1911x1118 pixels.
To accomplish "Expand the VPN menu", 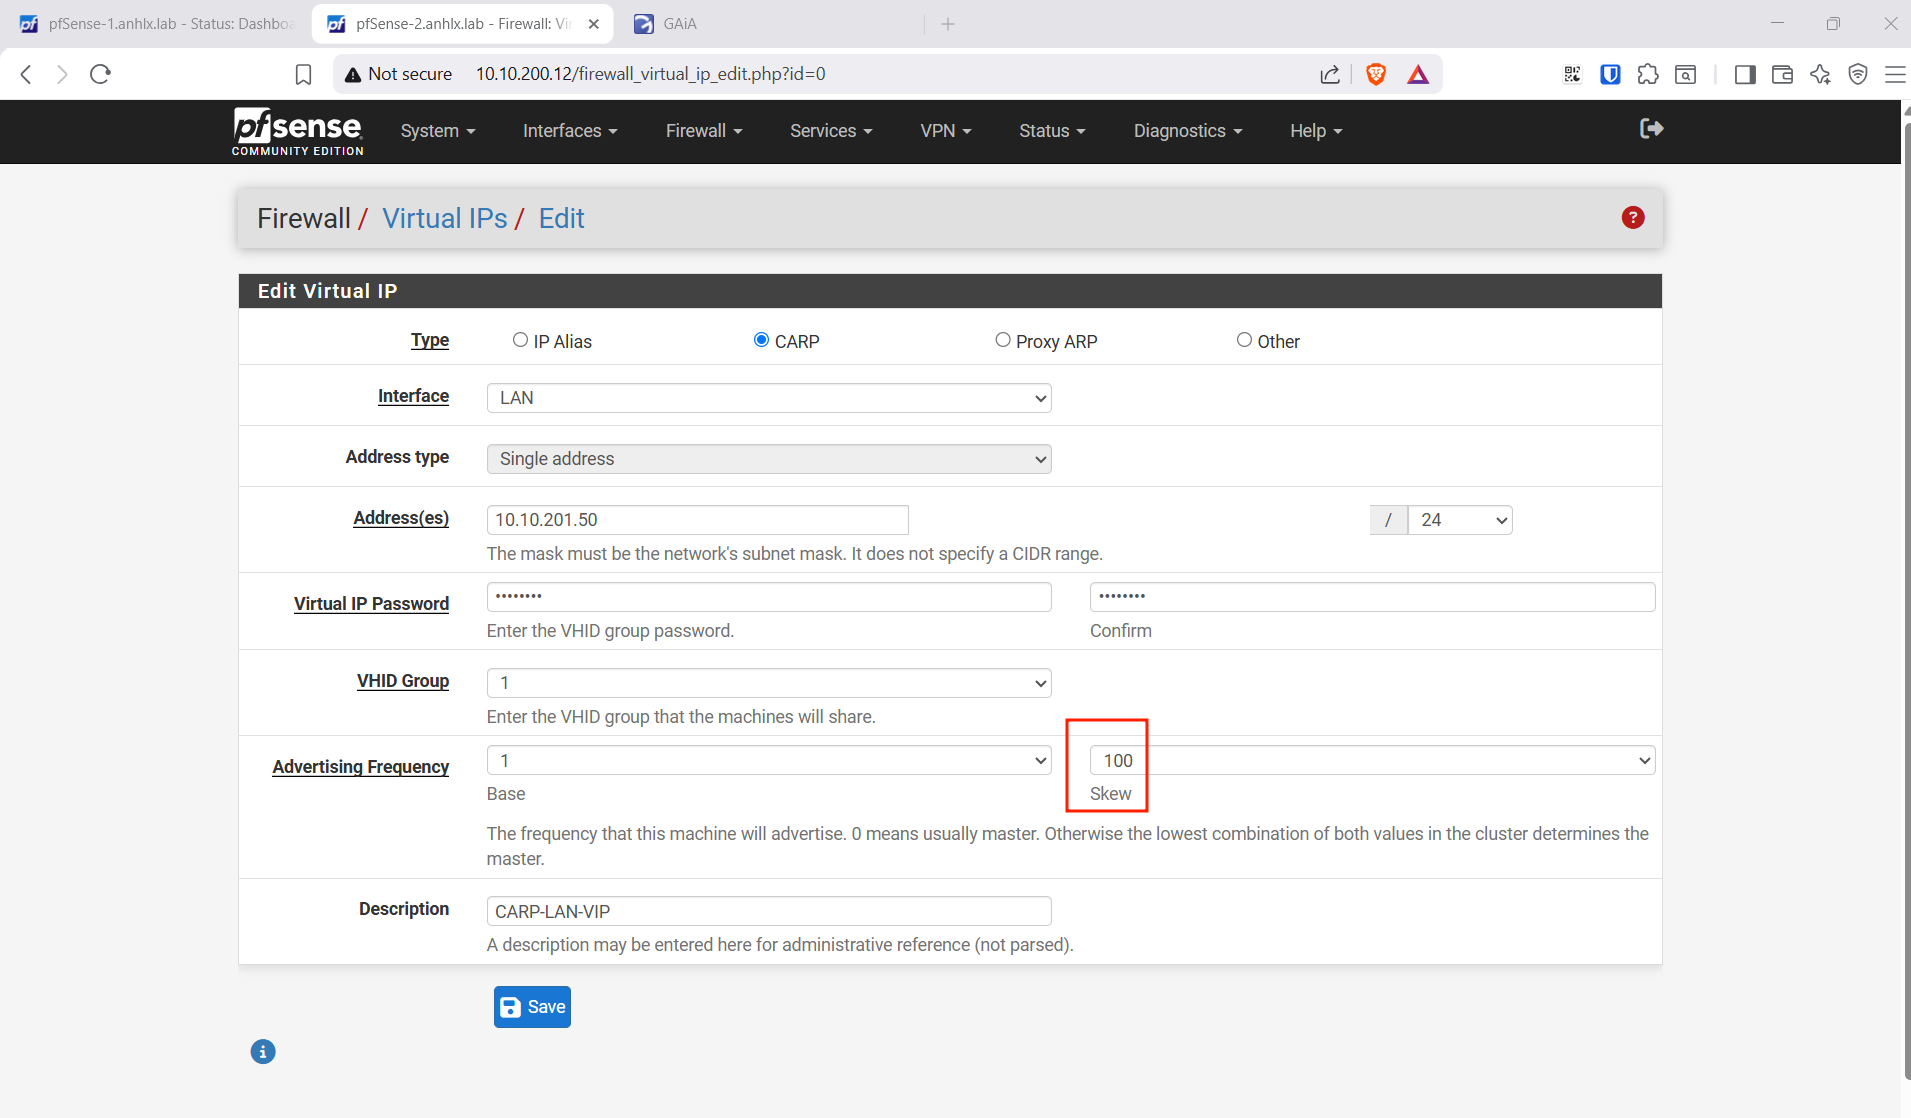I will click(946, 131).
